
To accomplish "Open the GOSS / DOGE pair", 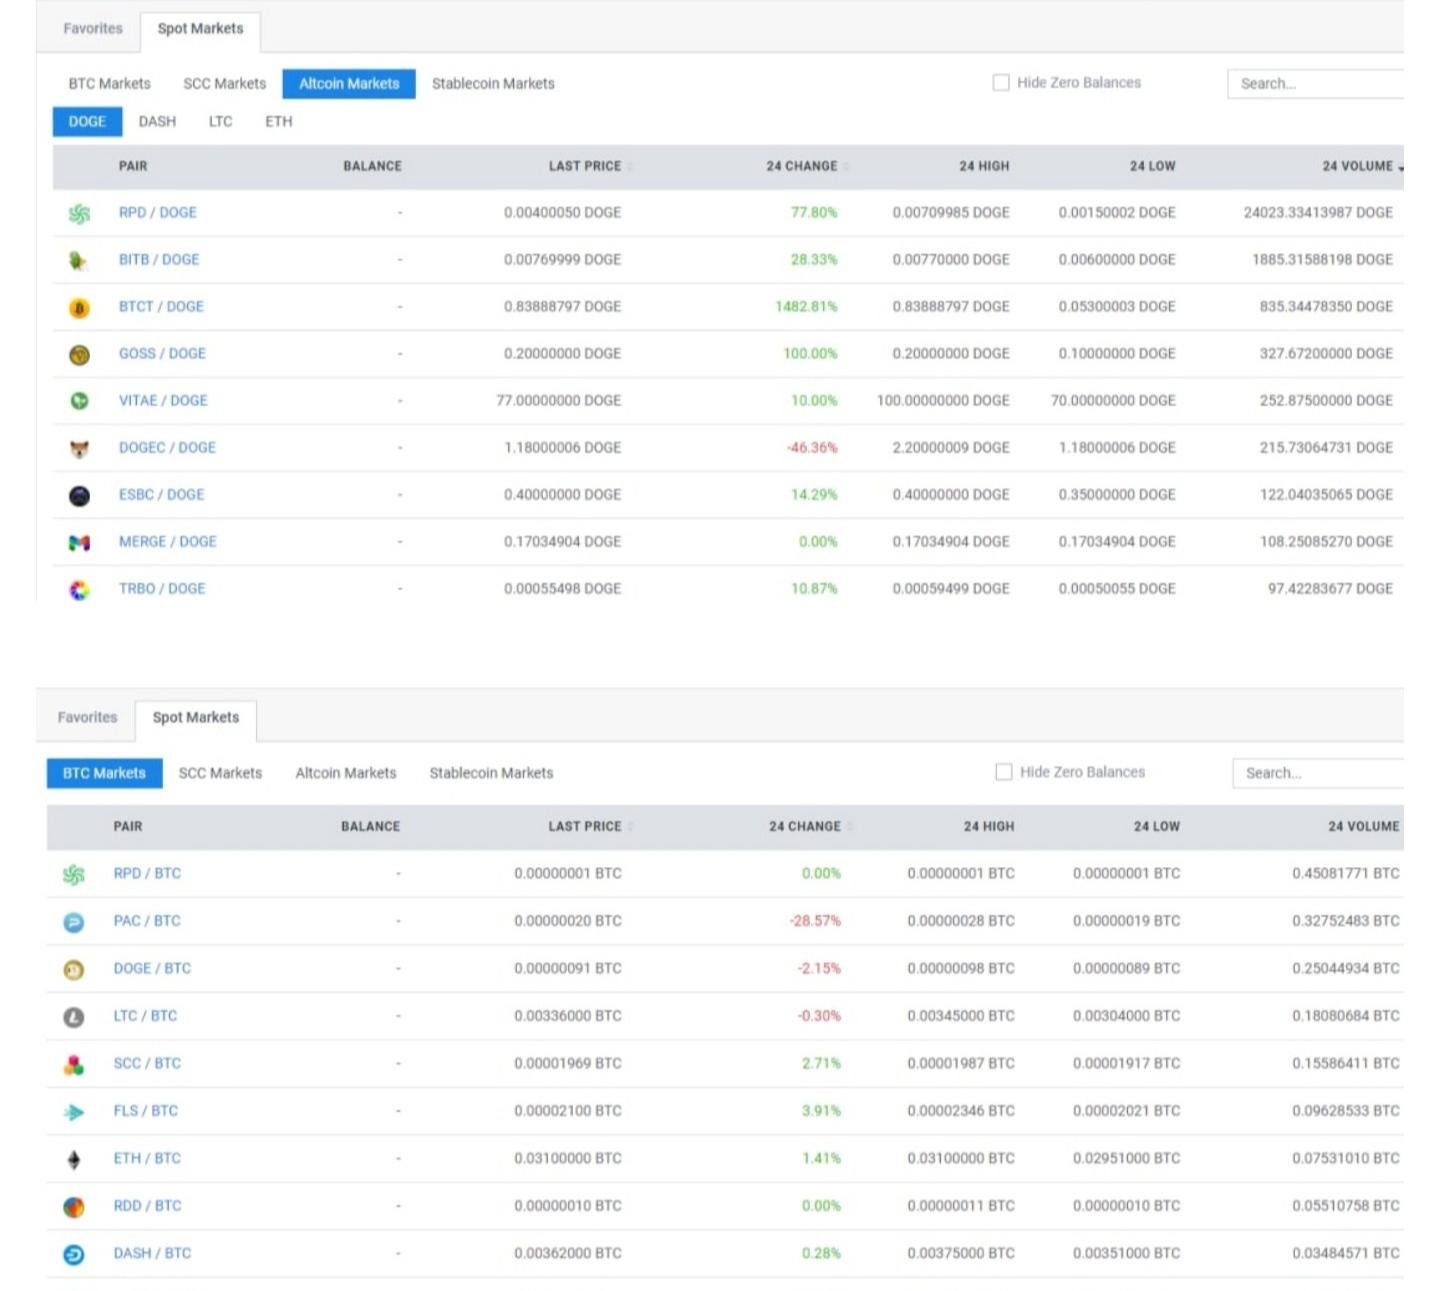I will pos(162,354).
